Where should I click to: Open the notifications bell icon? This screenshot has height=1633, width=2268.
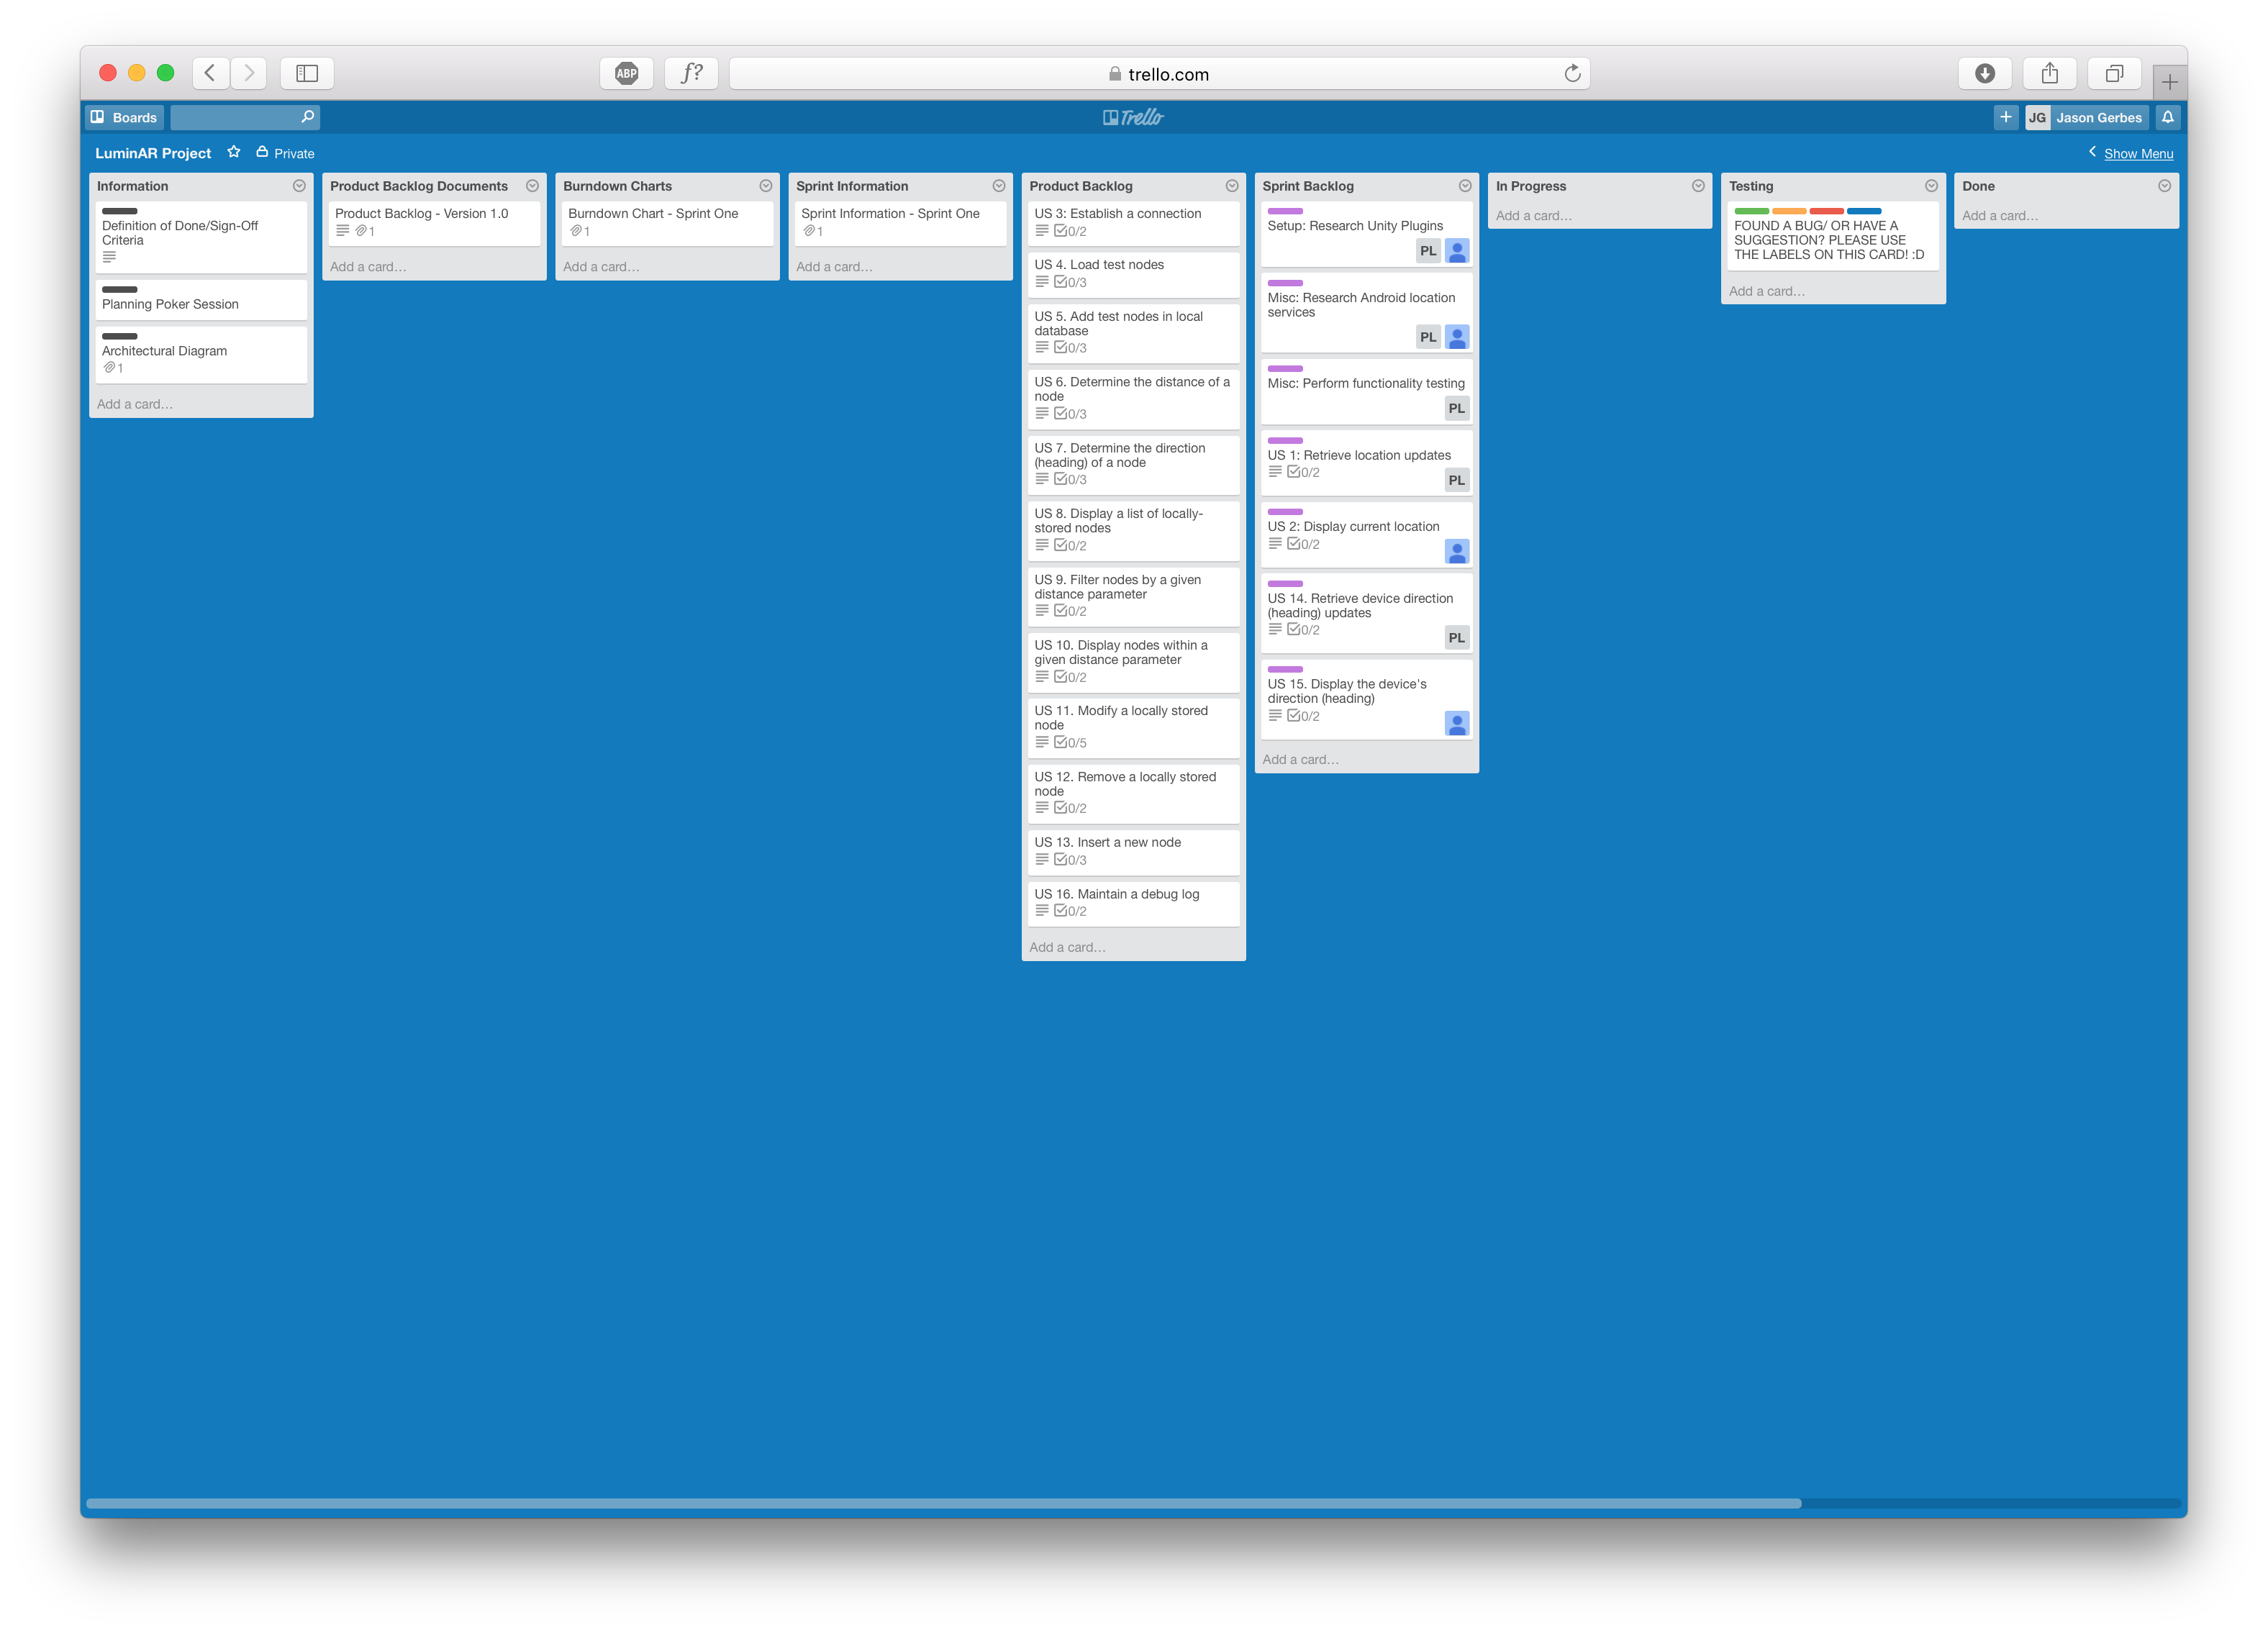click(x=2167, y=117)
